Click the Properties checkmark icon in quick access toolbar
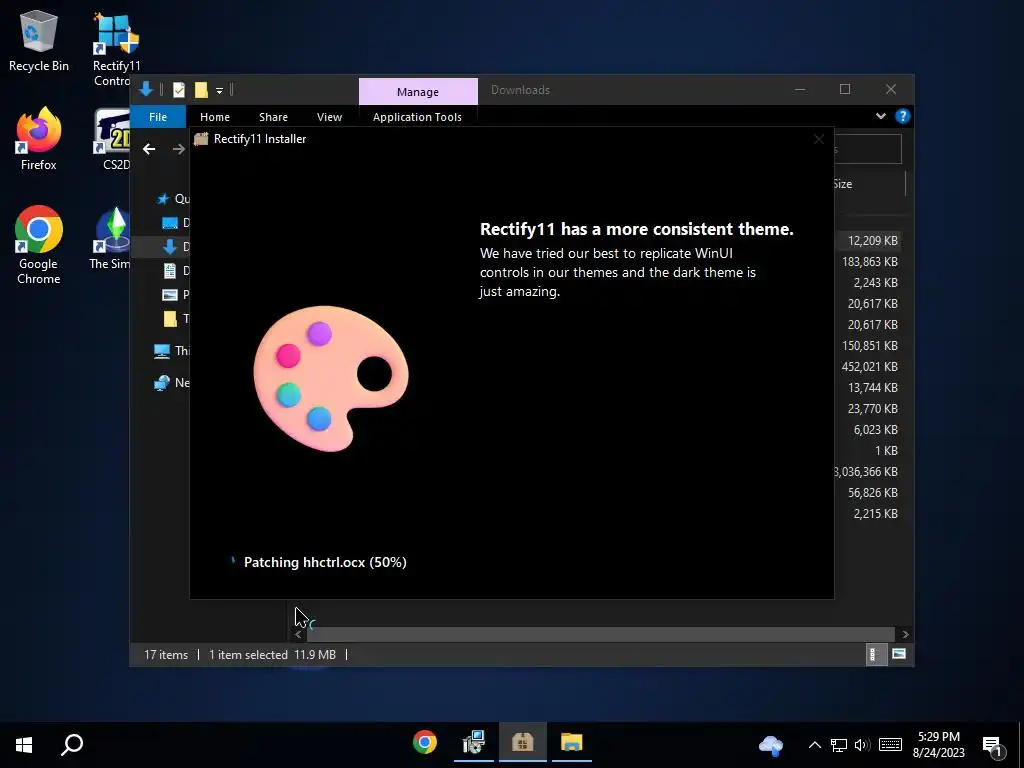1024x768 pixels. (178, 90)
